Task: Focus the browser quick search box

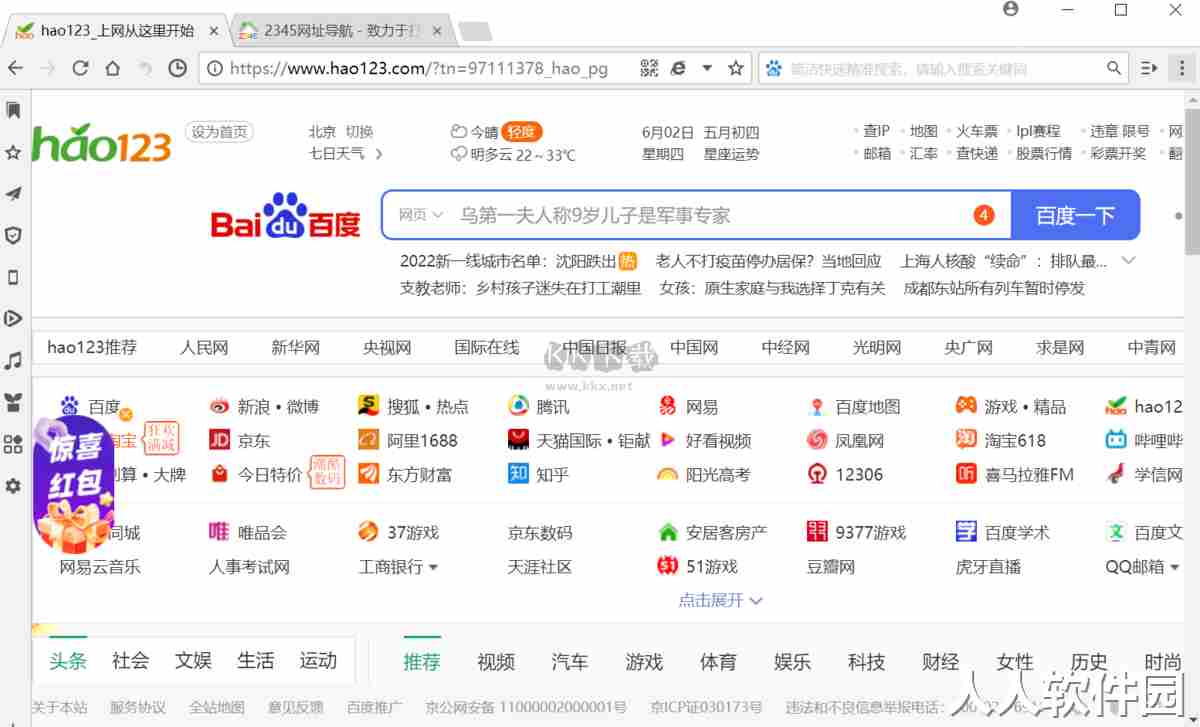Action: coord(941,69)
